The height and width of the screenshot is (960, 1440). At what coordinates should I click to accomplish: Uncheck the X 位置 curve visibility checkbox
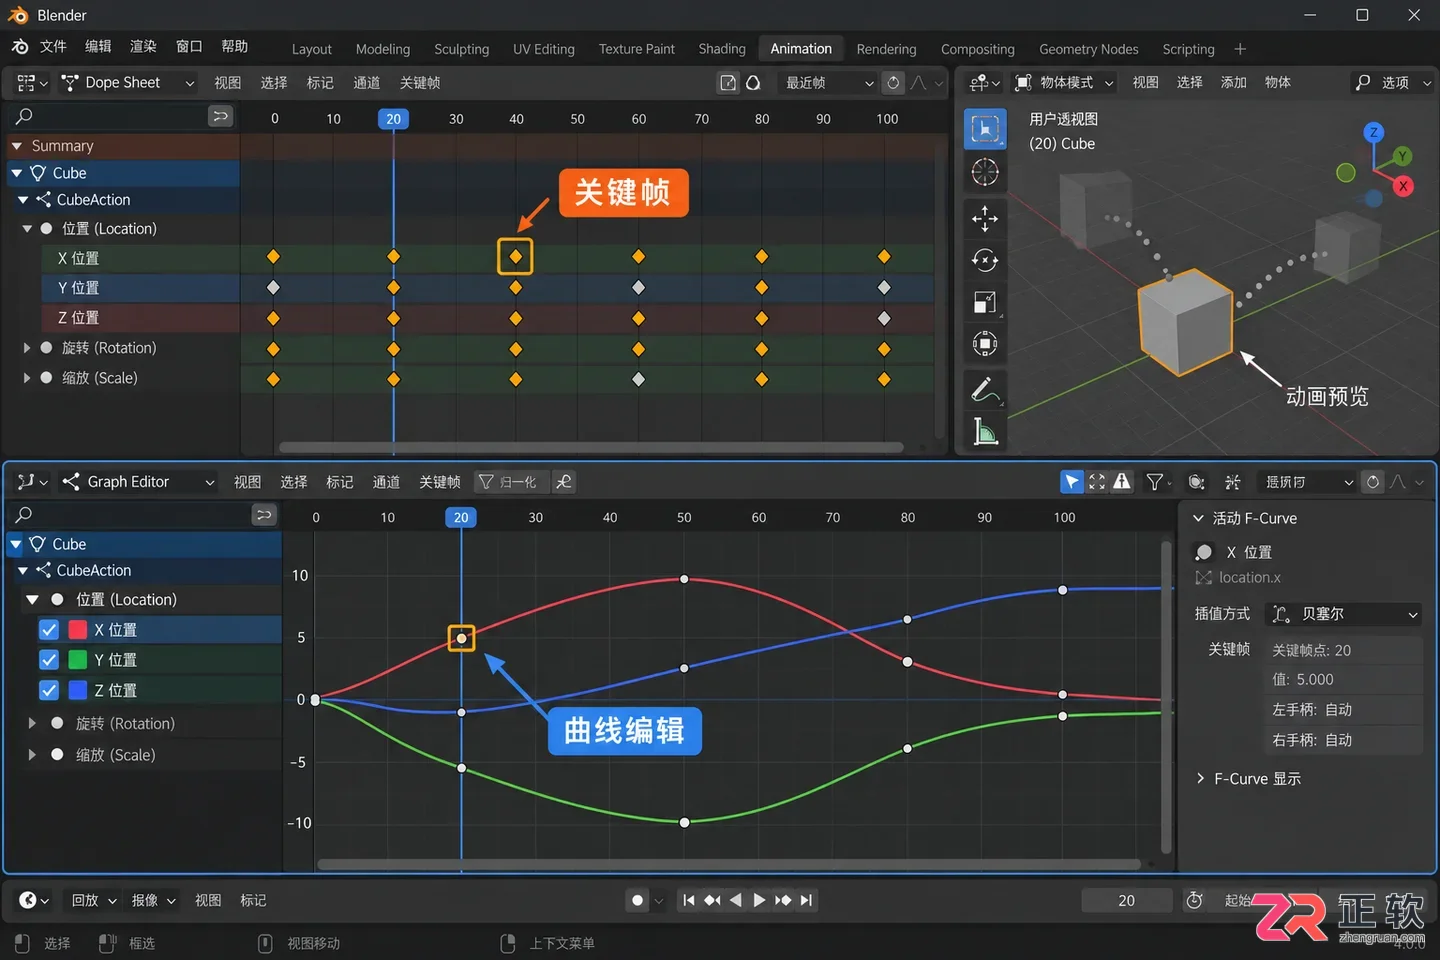pyautogui.click(x=49, y=630)
